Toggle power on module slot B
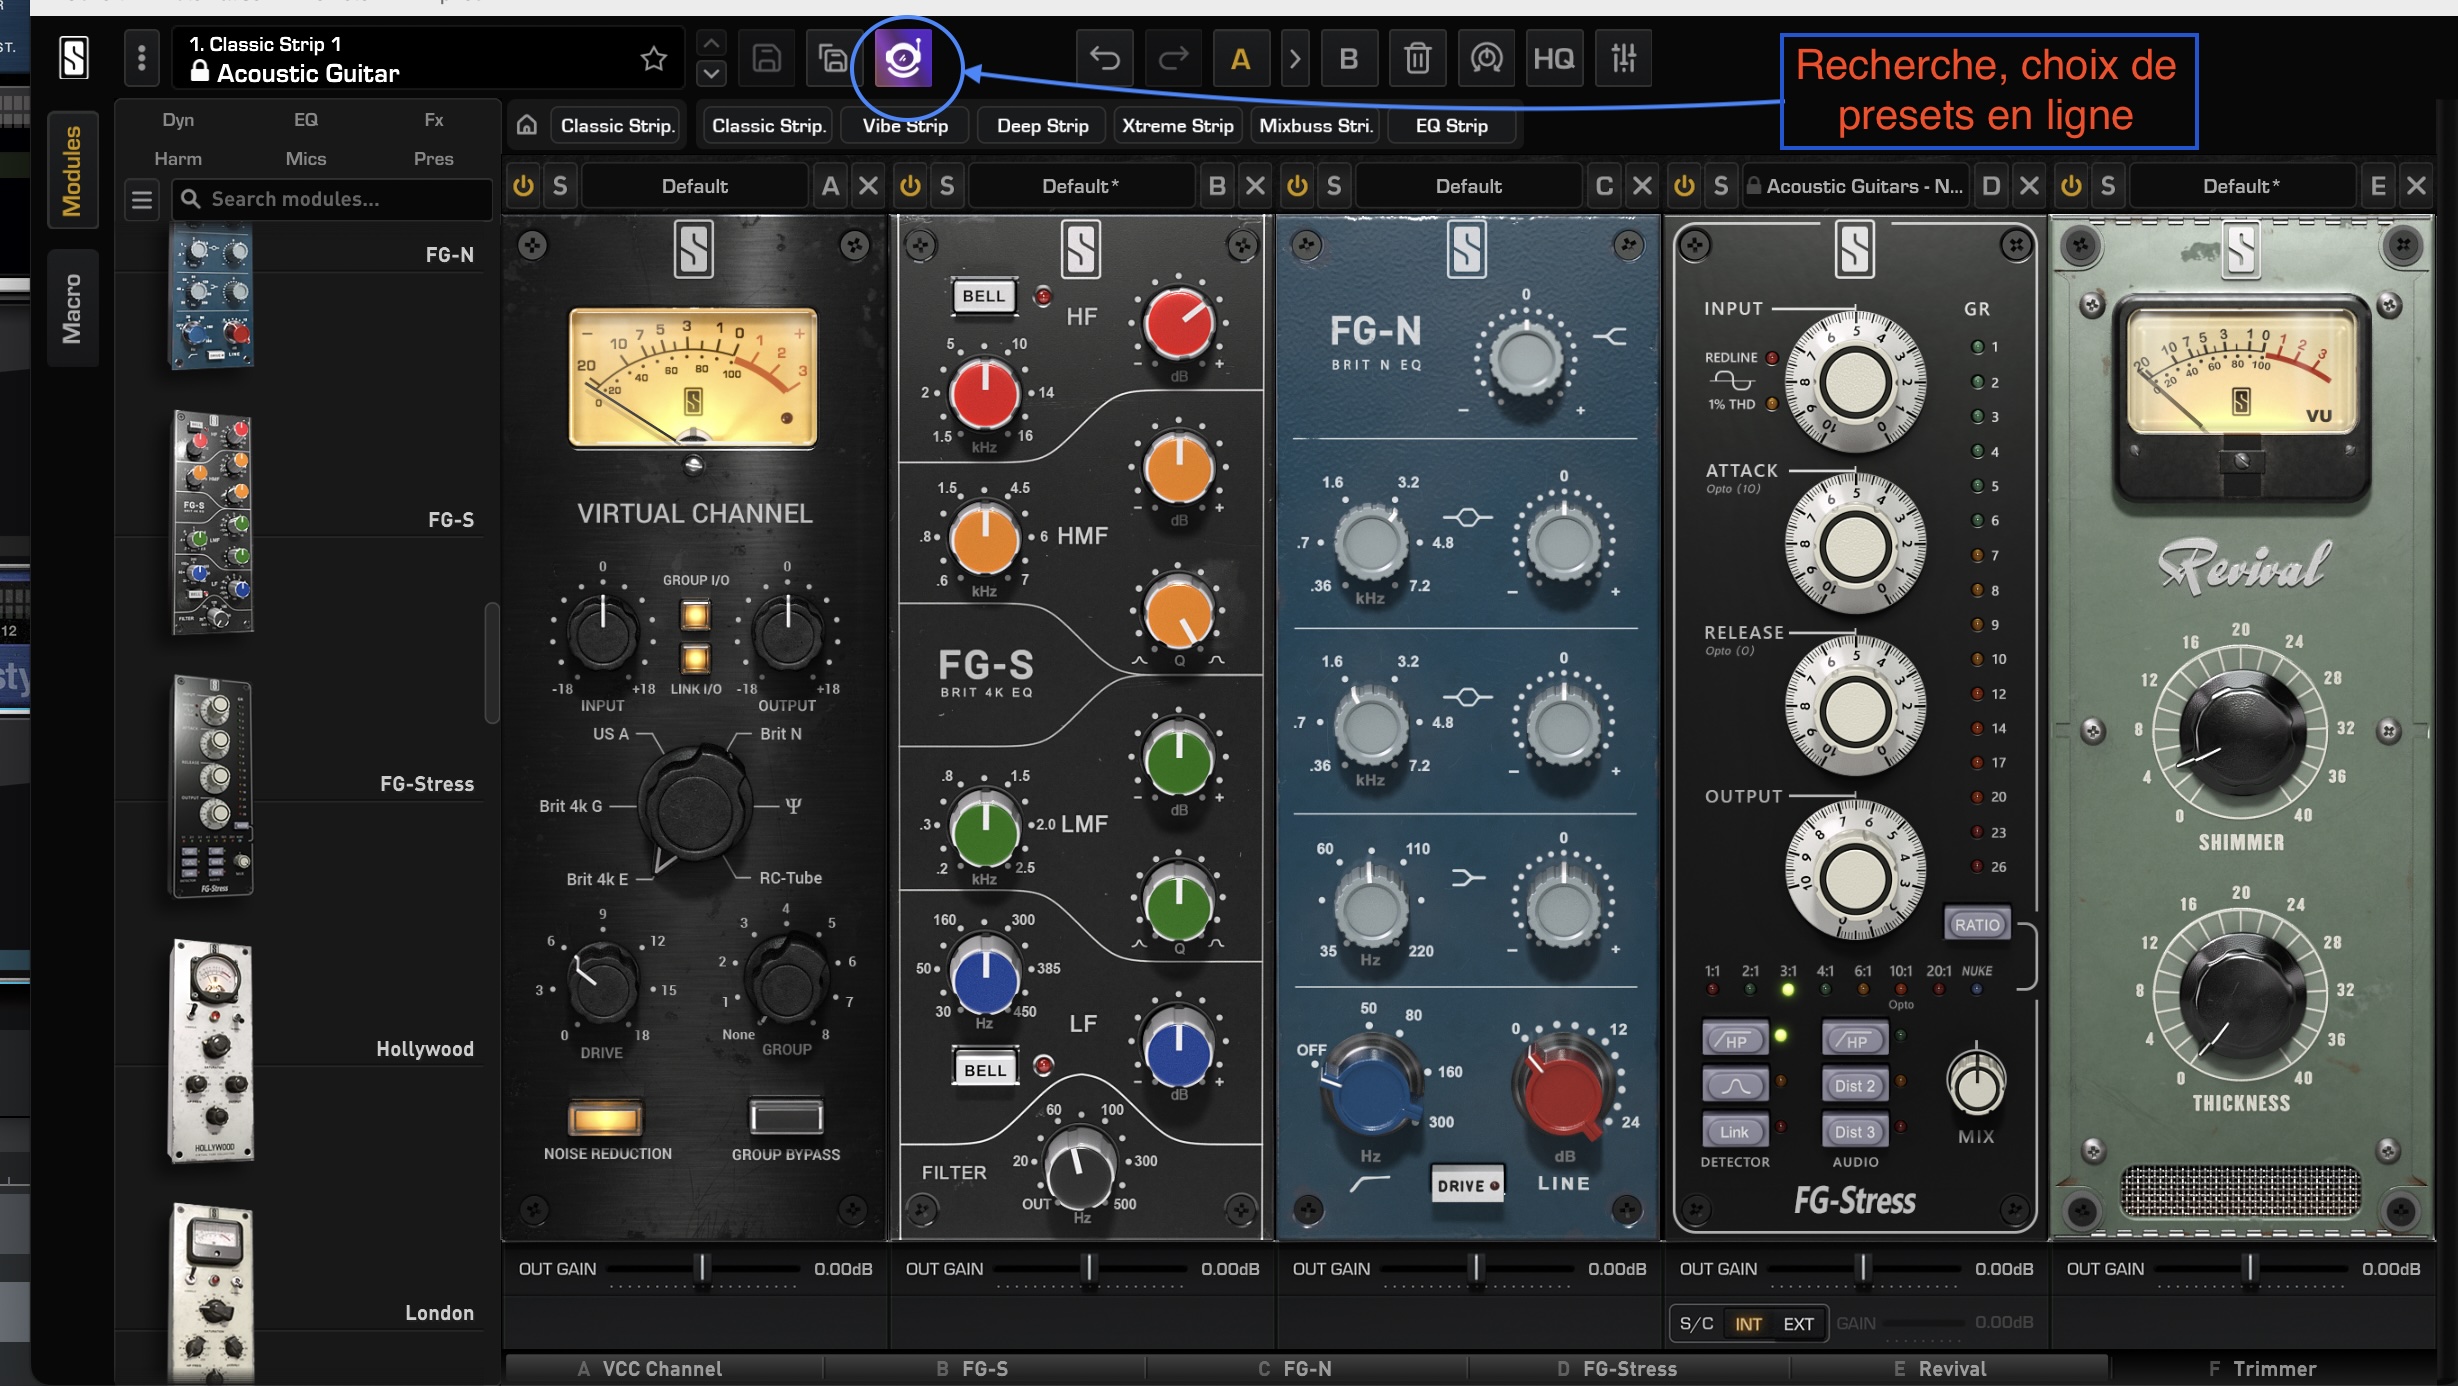The height and width of the screenshot is (1386, 2458). tap(910, 186)
